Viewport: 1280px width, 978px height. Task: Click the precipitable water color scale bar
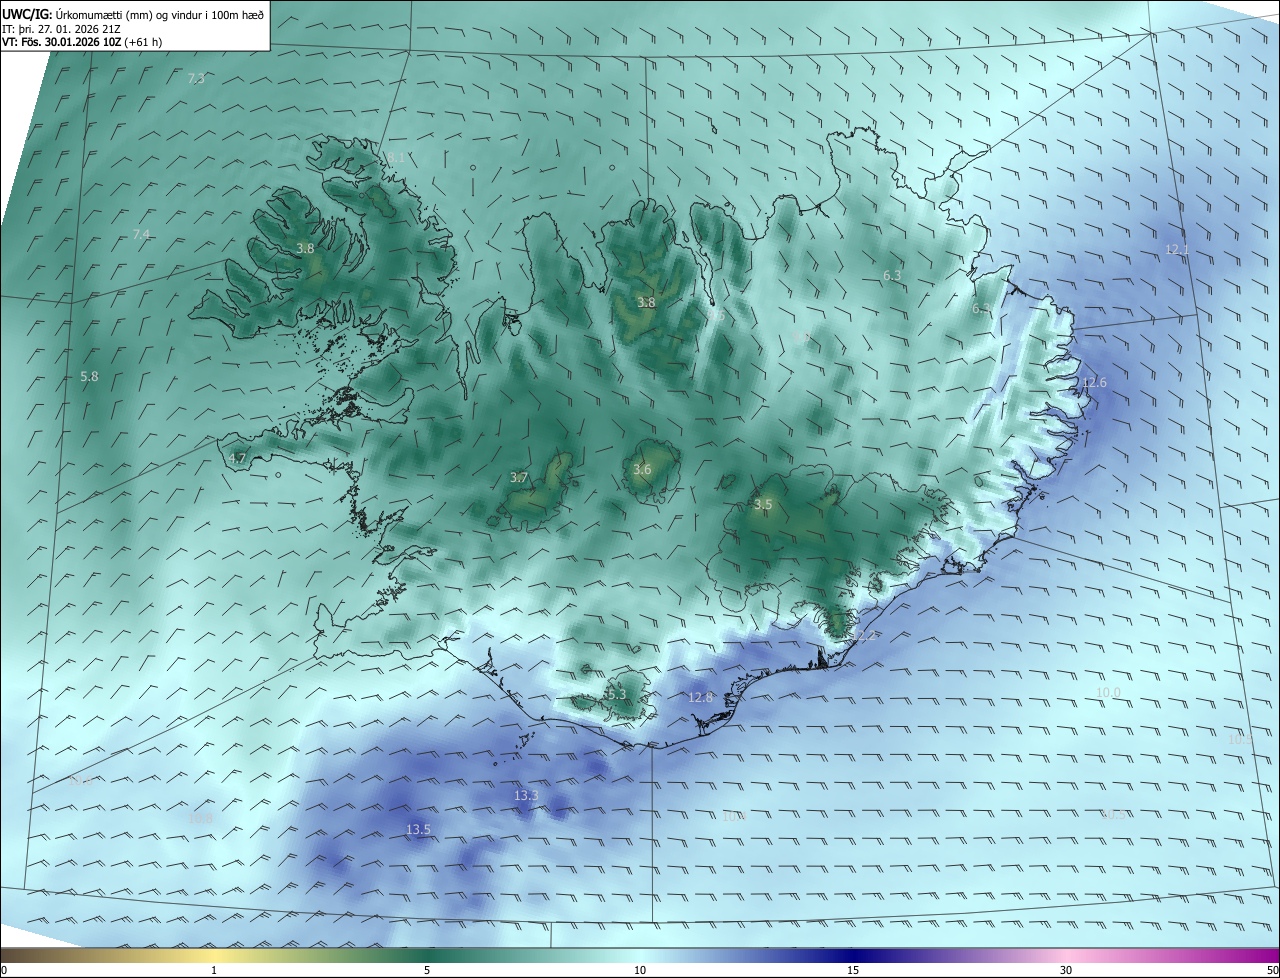640,955
